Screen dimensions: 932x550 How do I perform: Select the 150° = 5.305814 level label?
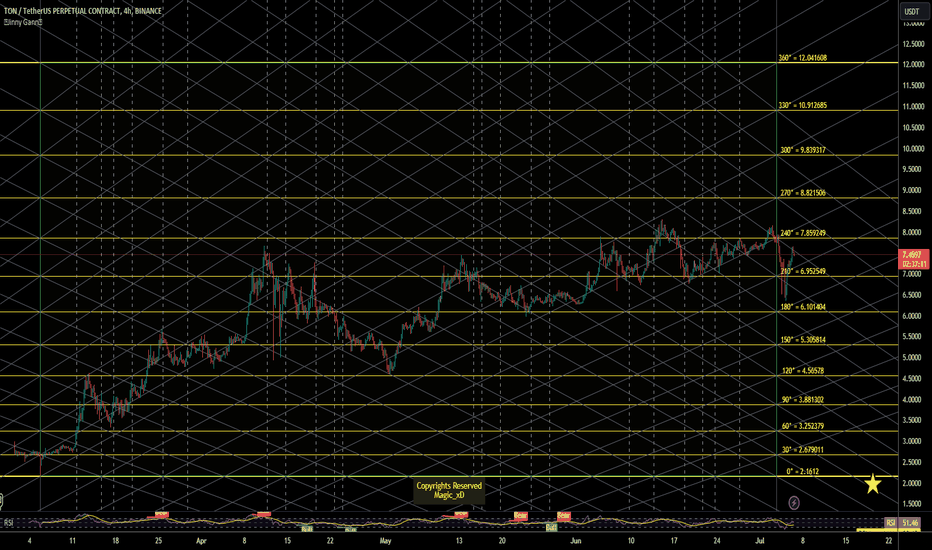(802, 340)
